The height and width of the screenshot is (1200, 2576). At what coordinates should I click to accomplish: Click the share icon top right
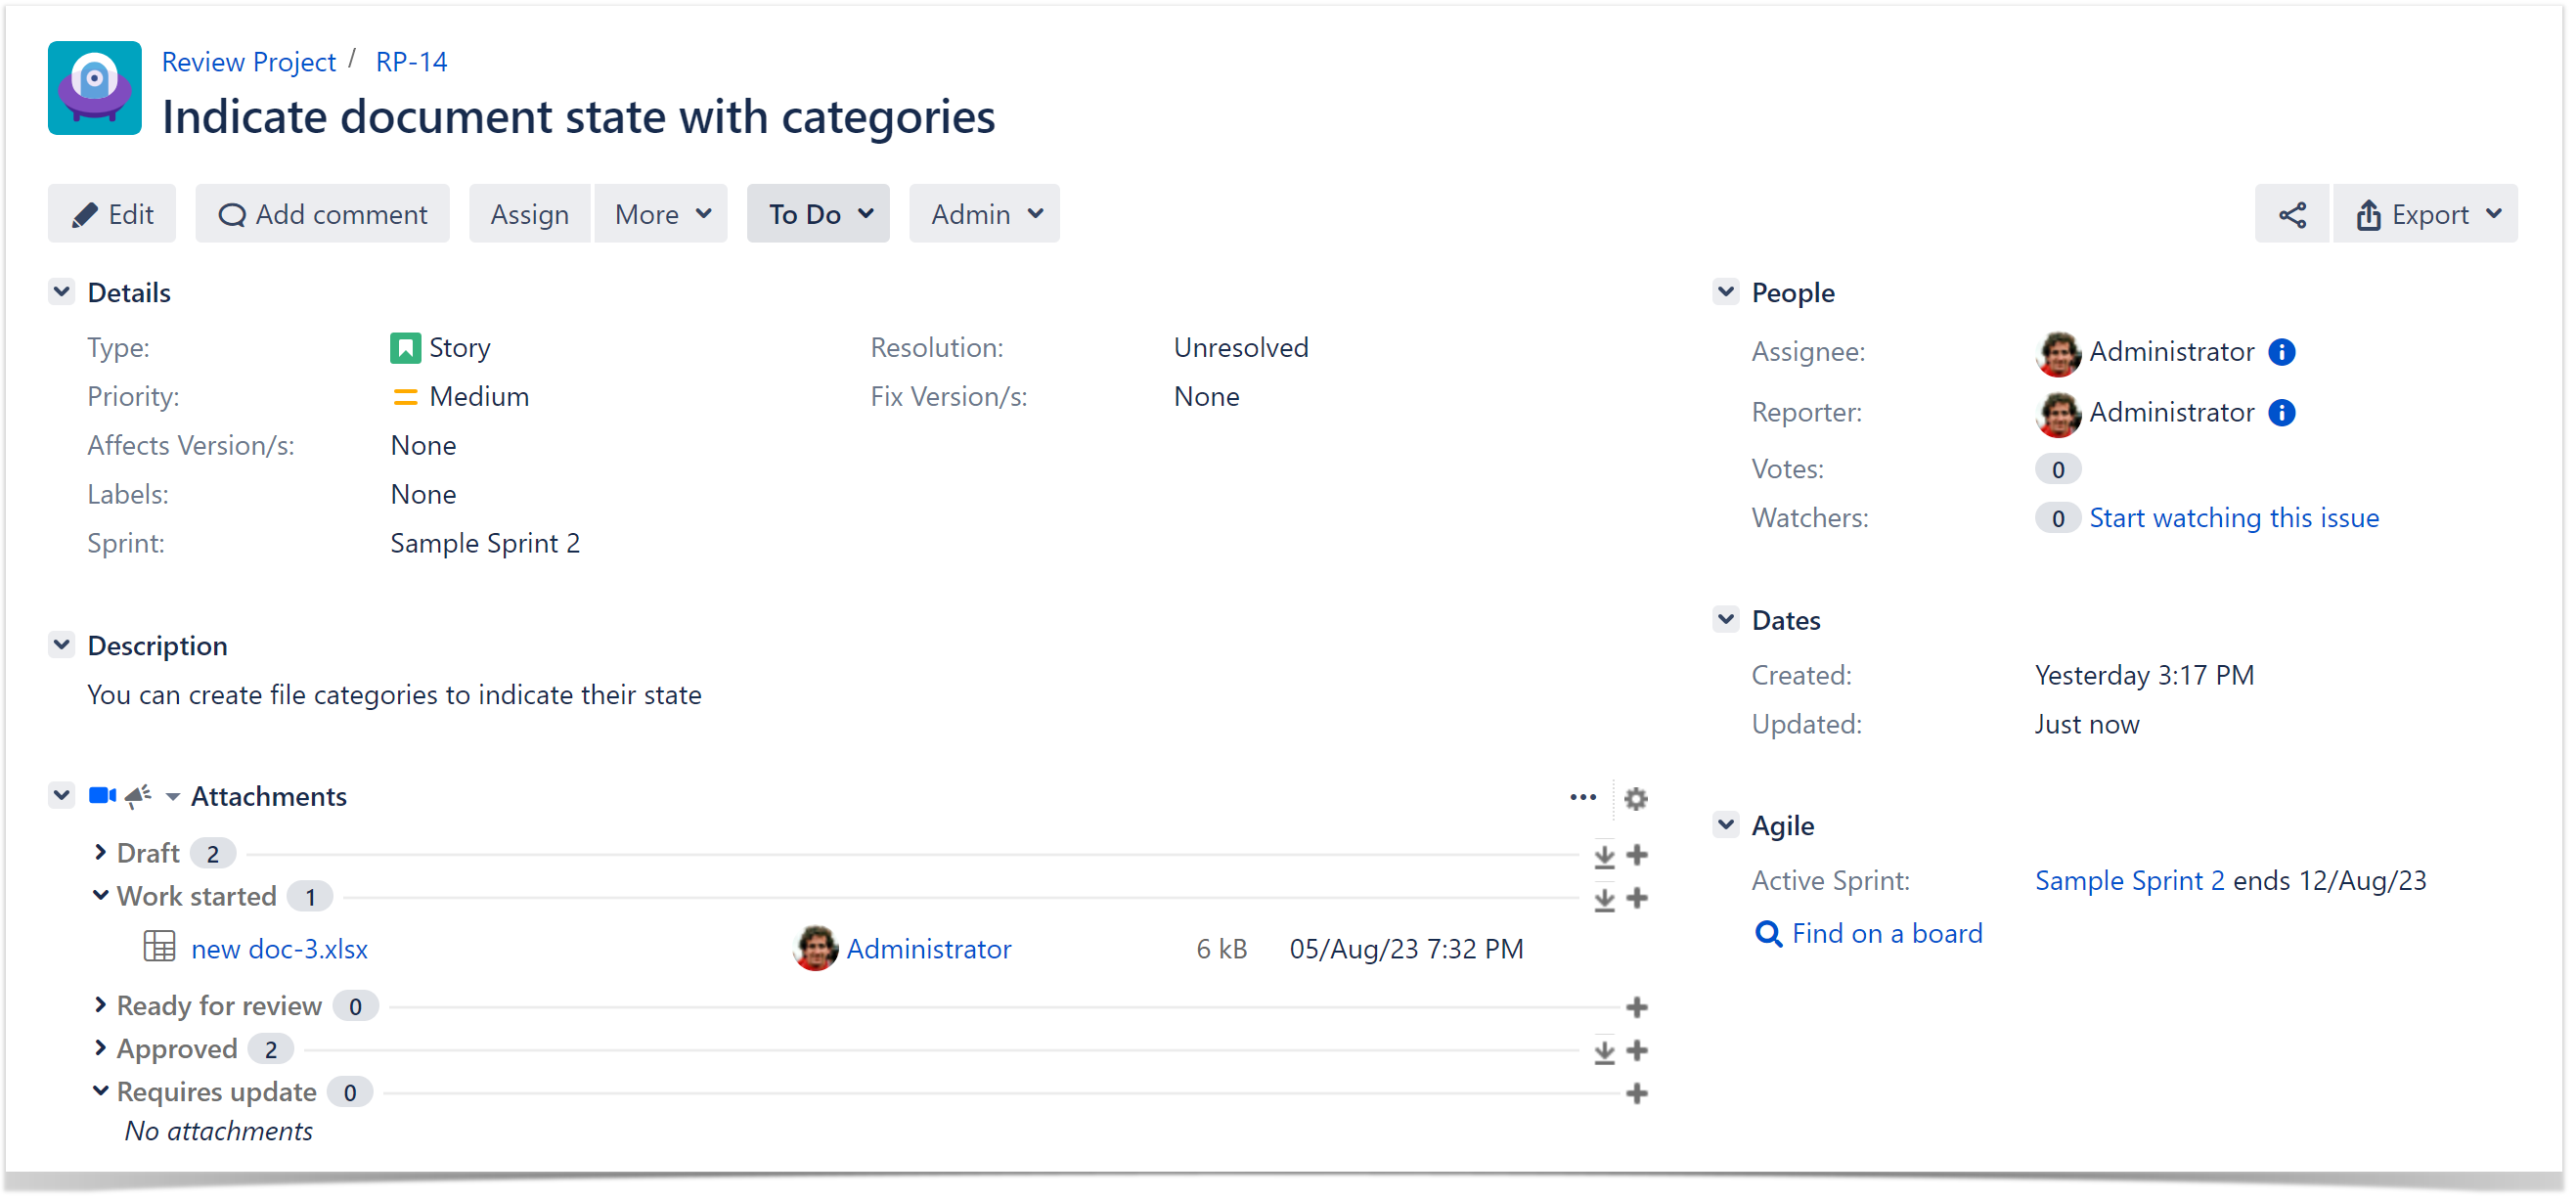[x=2291, y=214]
